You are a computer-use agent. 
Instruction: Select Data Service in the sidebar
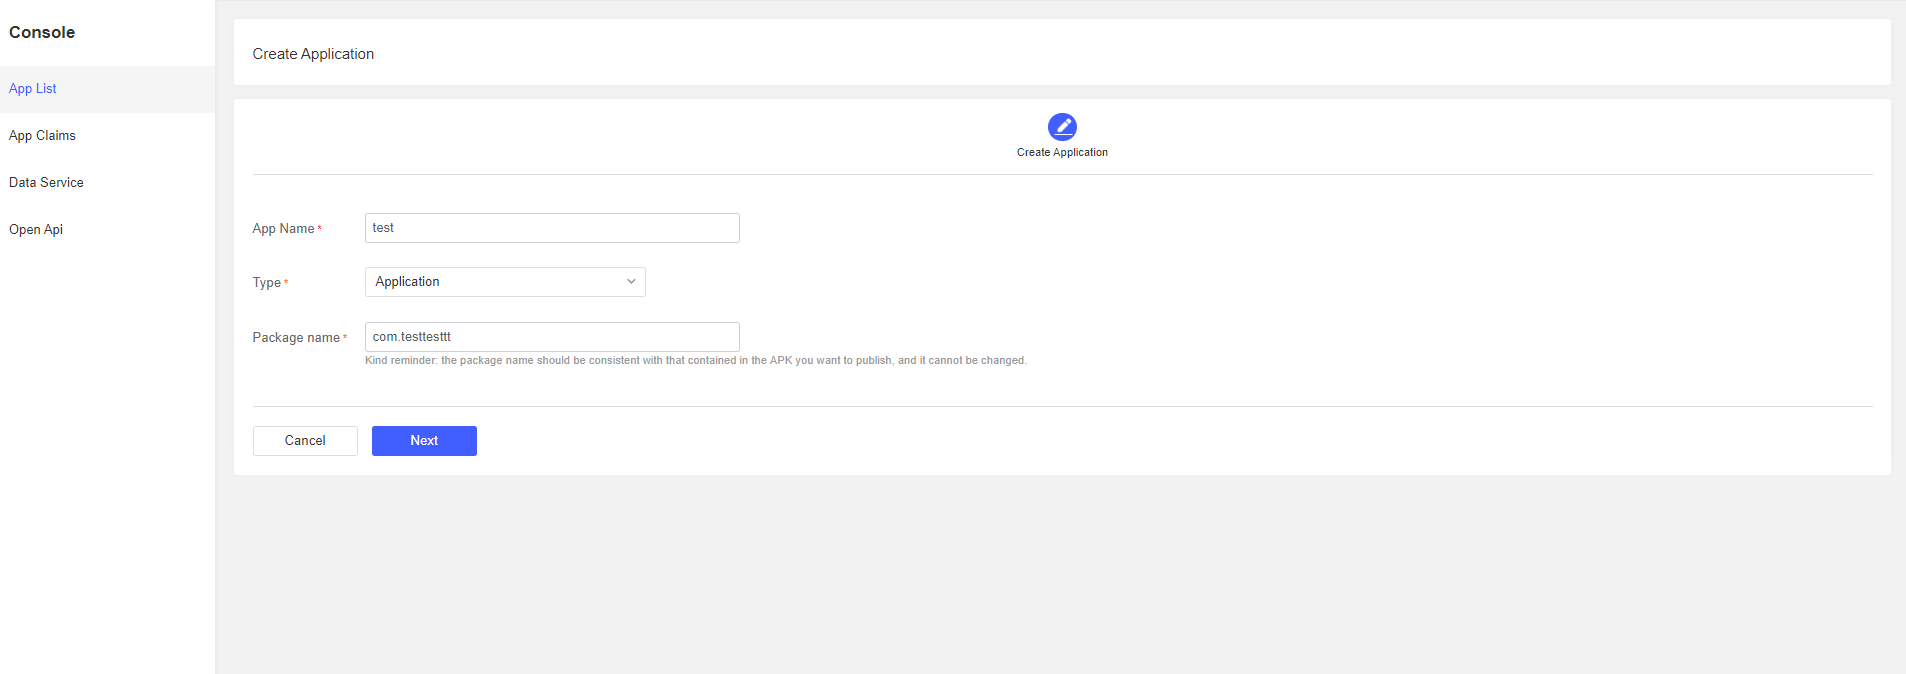coord(46,183)
